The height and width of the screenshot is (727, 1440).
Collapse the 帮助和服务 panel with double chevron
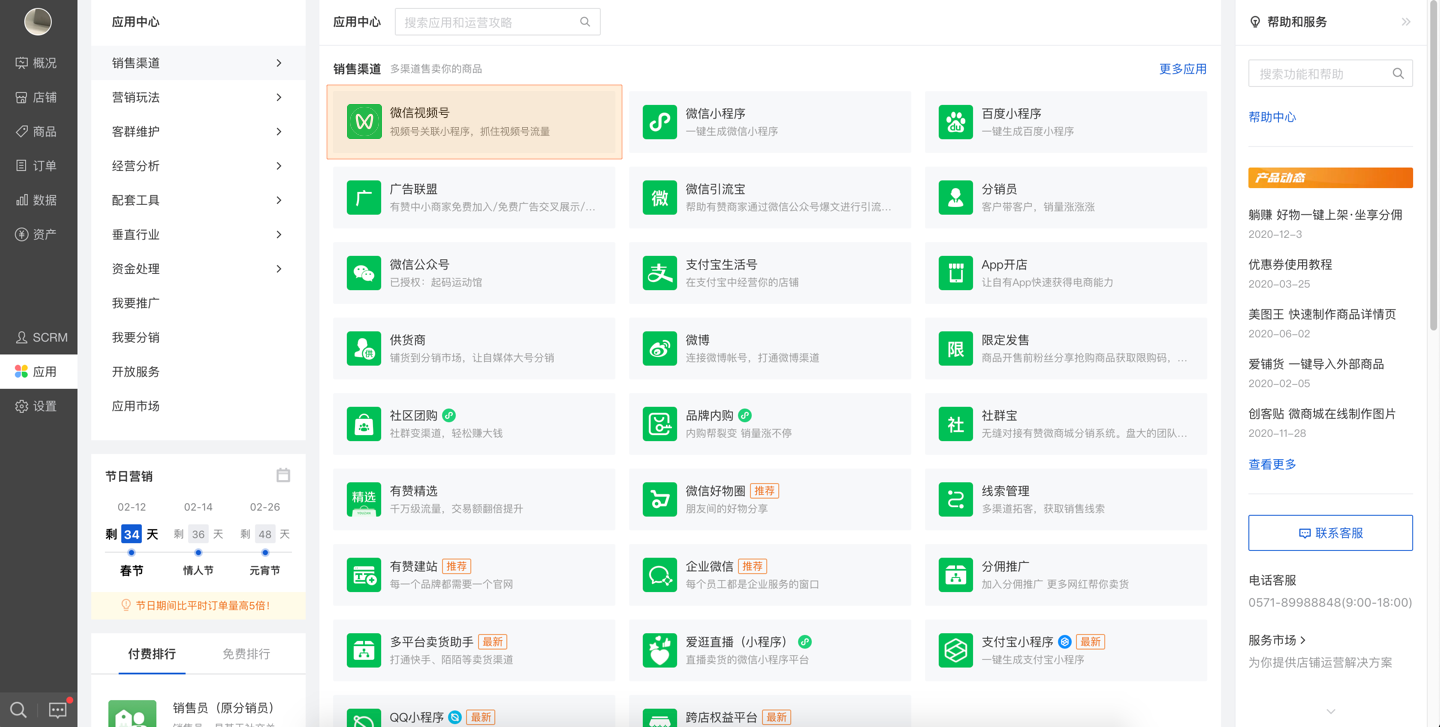(x=1406, y=22)
